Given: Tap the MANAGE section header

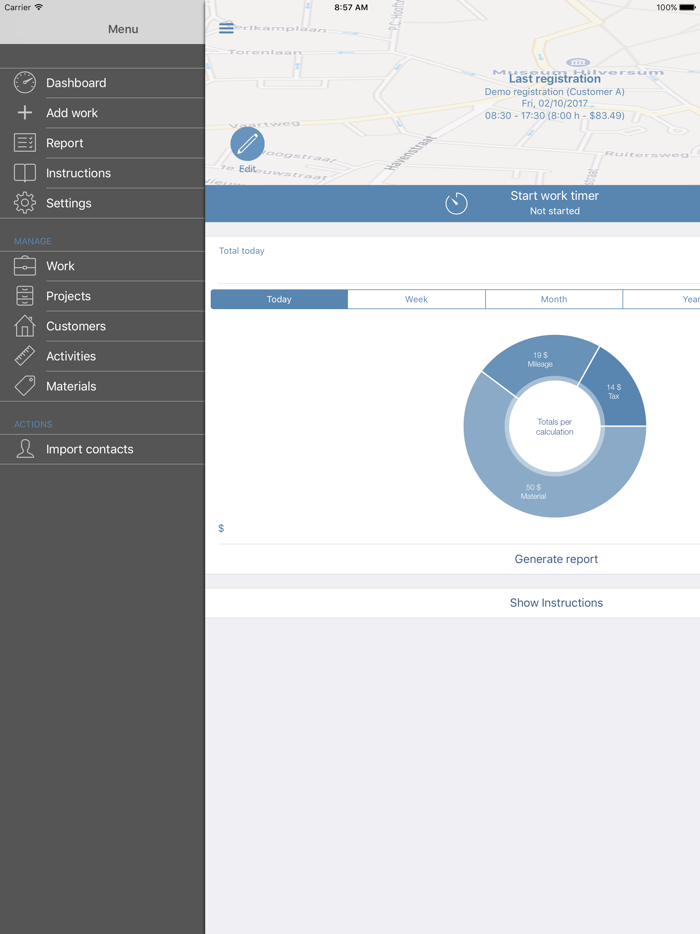Looking at the screenshot, I should [33, 241].
